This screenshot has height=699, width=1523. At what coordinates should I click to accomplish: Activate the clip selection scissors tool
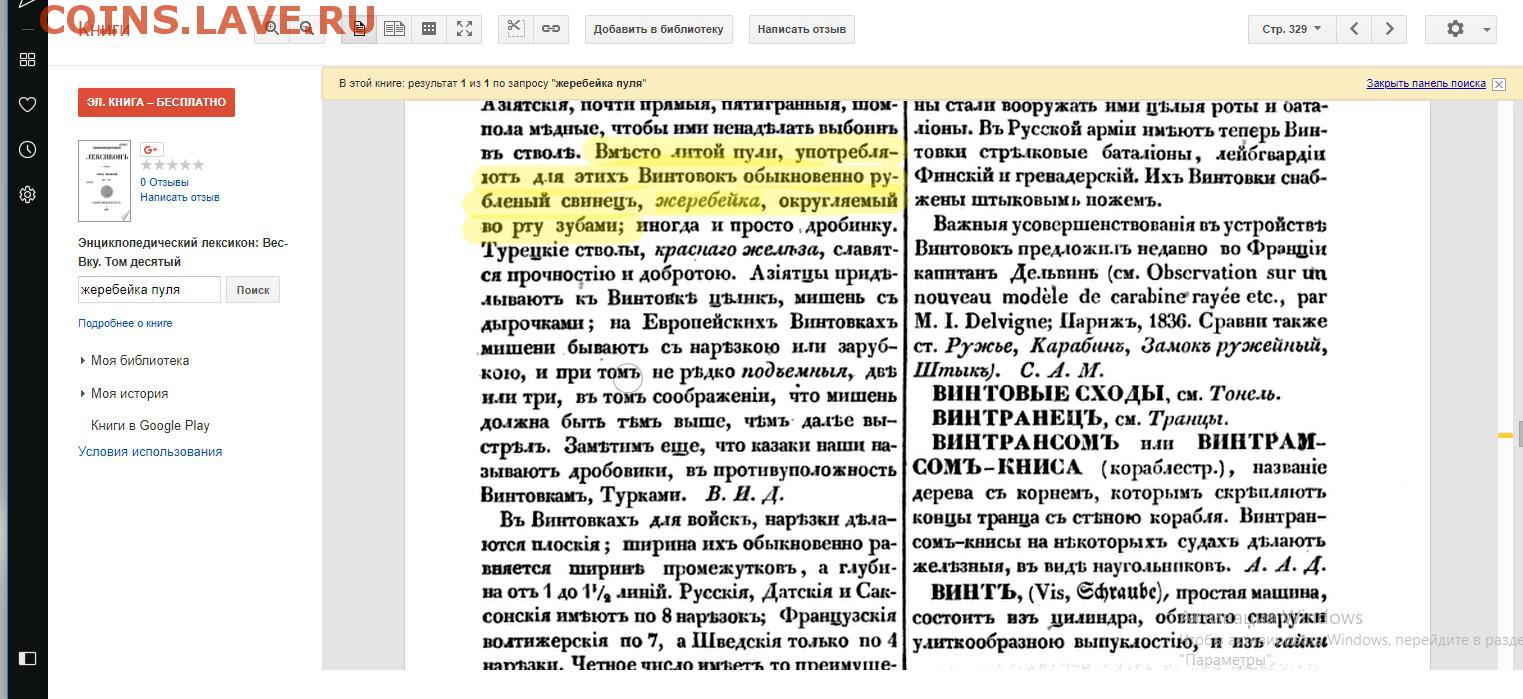coord(515,29)
